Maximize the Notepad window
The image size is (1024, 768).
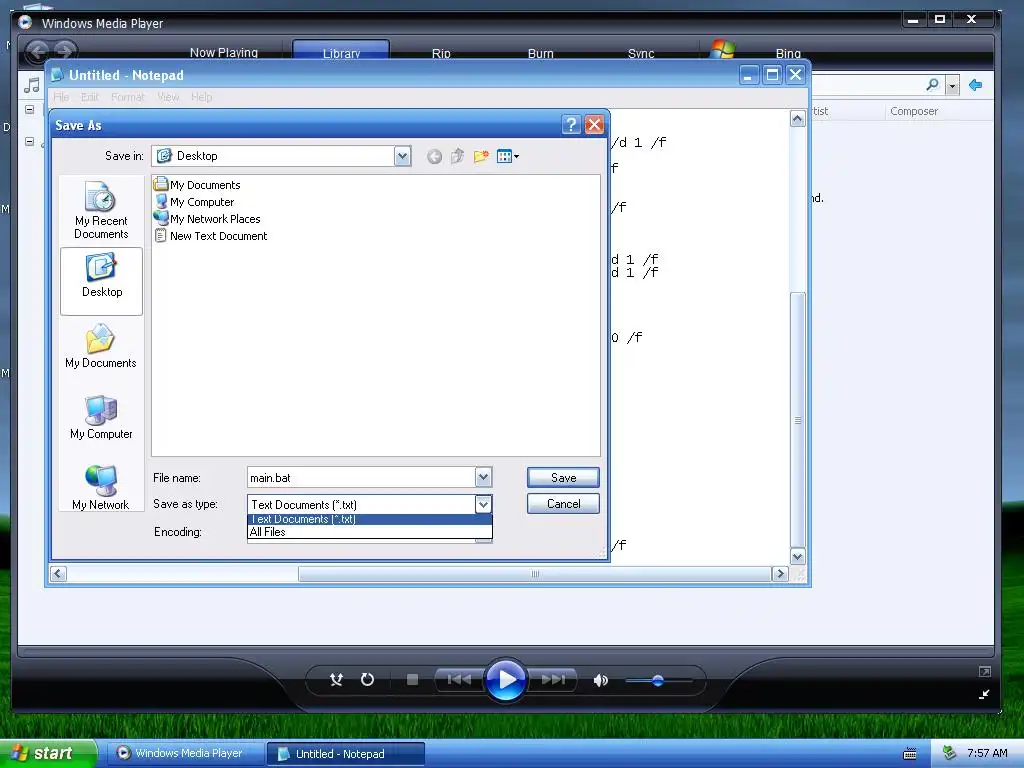pyautogui.click(x=772, y=75)
